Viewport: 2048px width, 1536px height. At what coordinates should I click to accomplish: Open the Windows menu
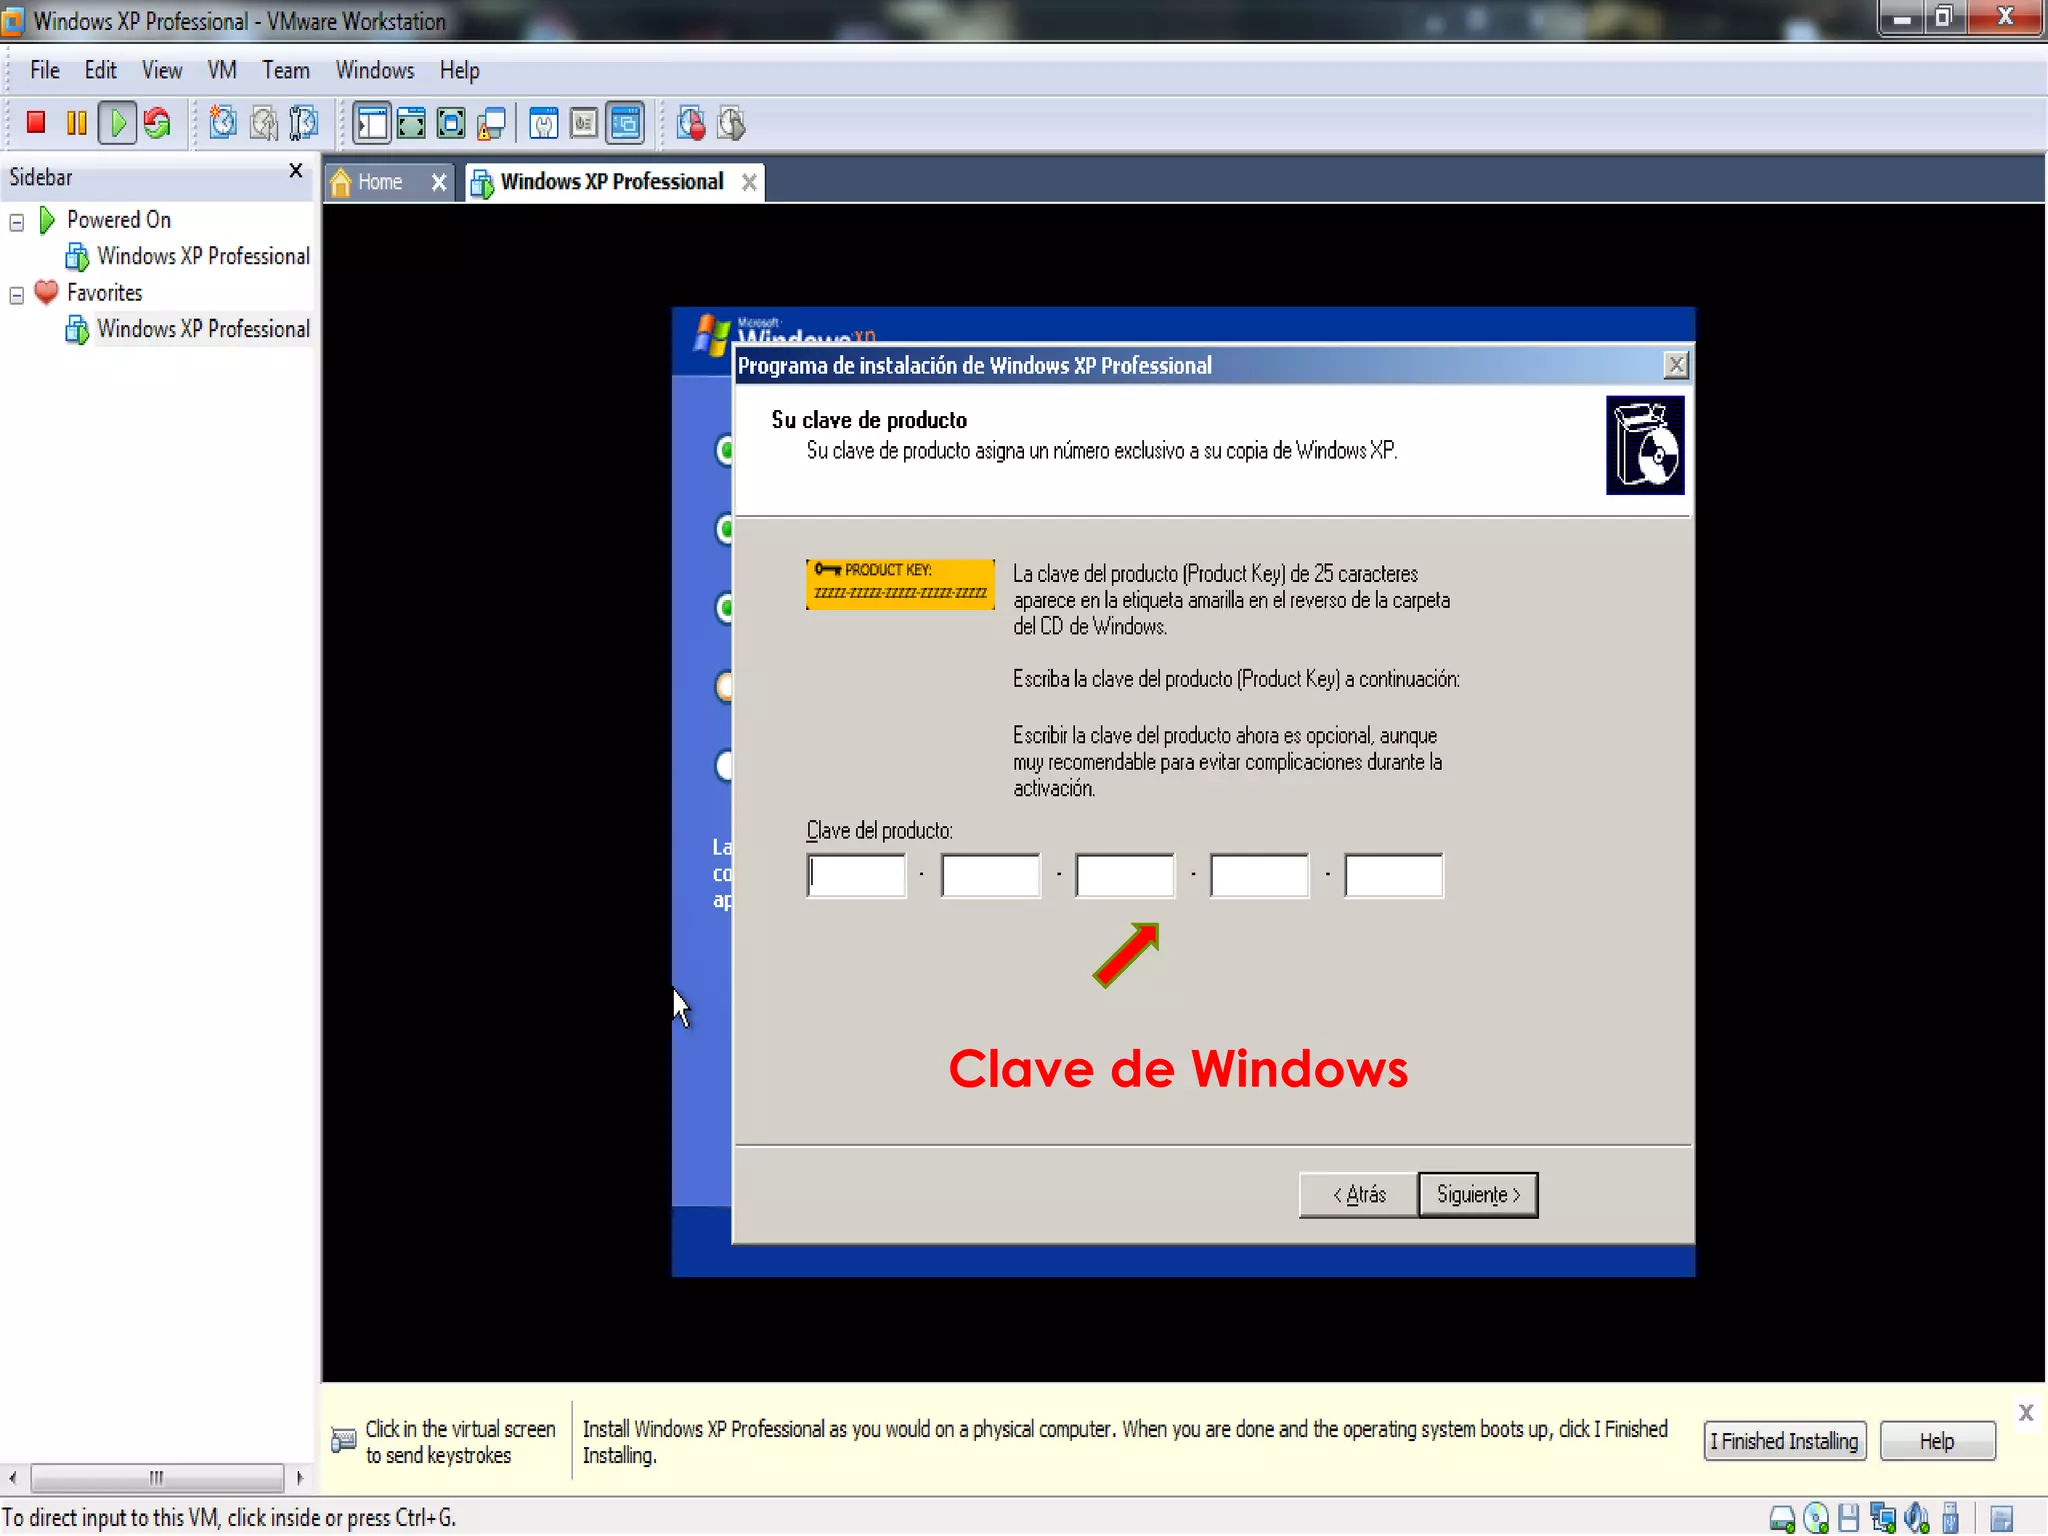[x=375, y=70]
